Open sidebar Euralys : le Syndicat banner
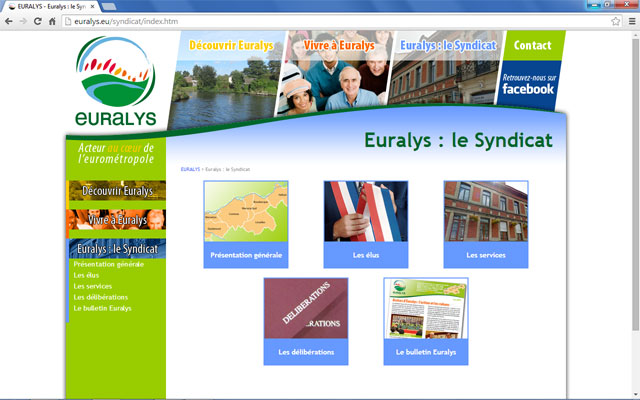This screenshot has height=400, width=640. (x=116, y=249)
